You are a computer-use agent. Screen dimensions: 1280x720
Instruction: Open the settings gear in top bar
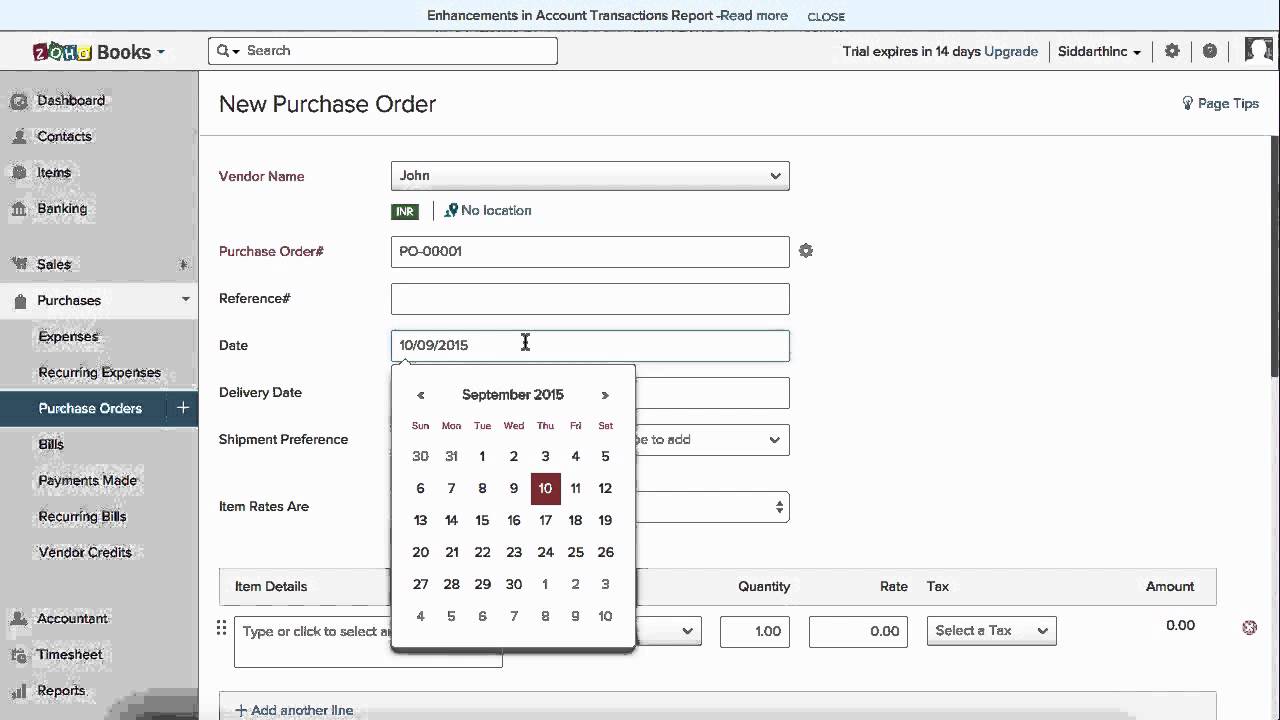[x=1172, y=51]
